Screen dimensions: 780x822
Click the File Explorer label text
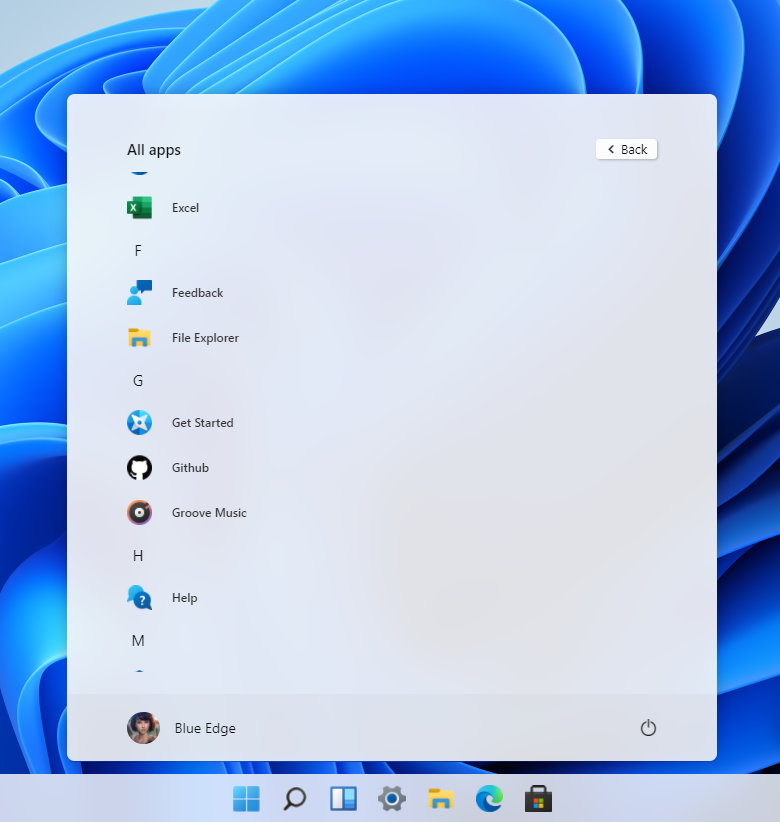point(205,338)
